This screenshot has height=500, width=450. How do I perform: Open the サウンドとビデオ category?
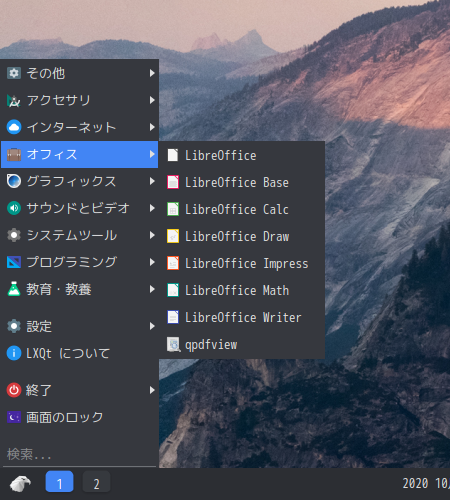point(80,208)
